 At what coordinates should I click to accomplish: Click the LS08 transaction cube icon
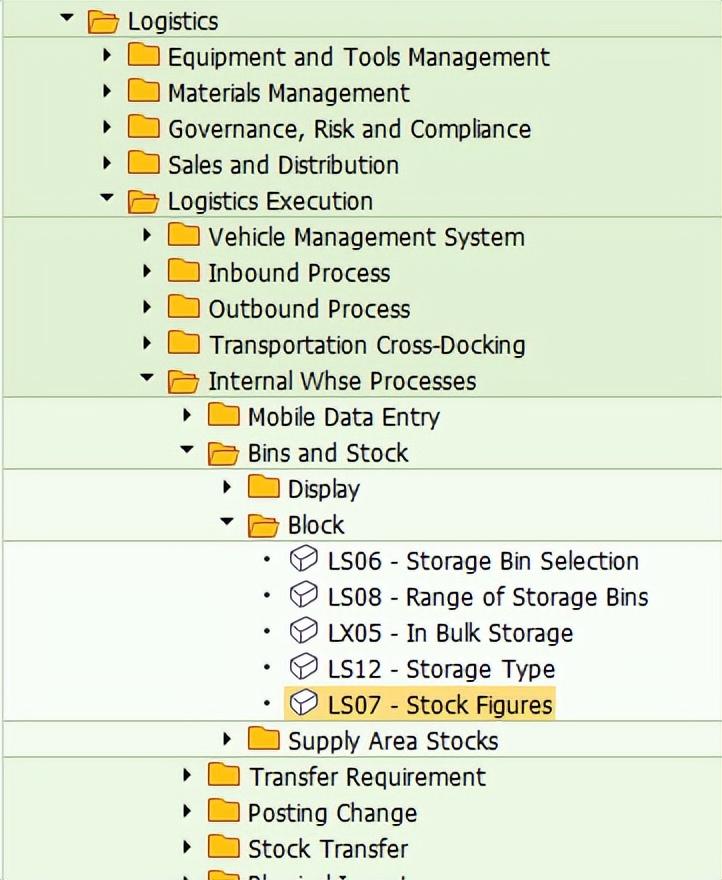[303, 596]
